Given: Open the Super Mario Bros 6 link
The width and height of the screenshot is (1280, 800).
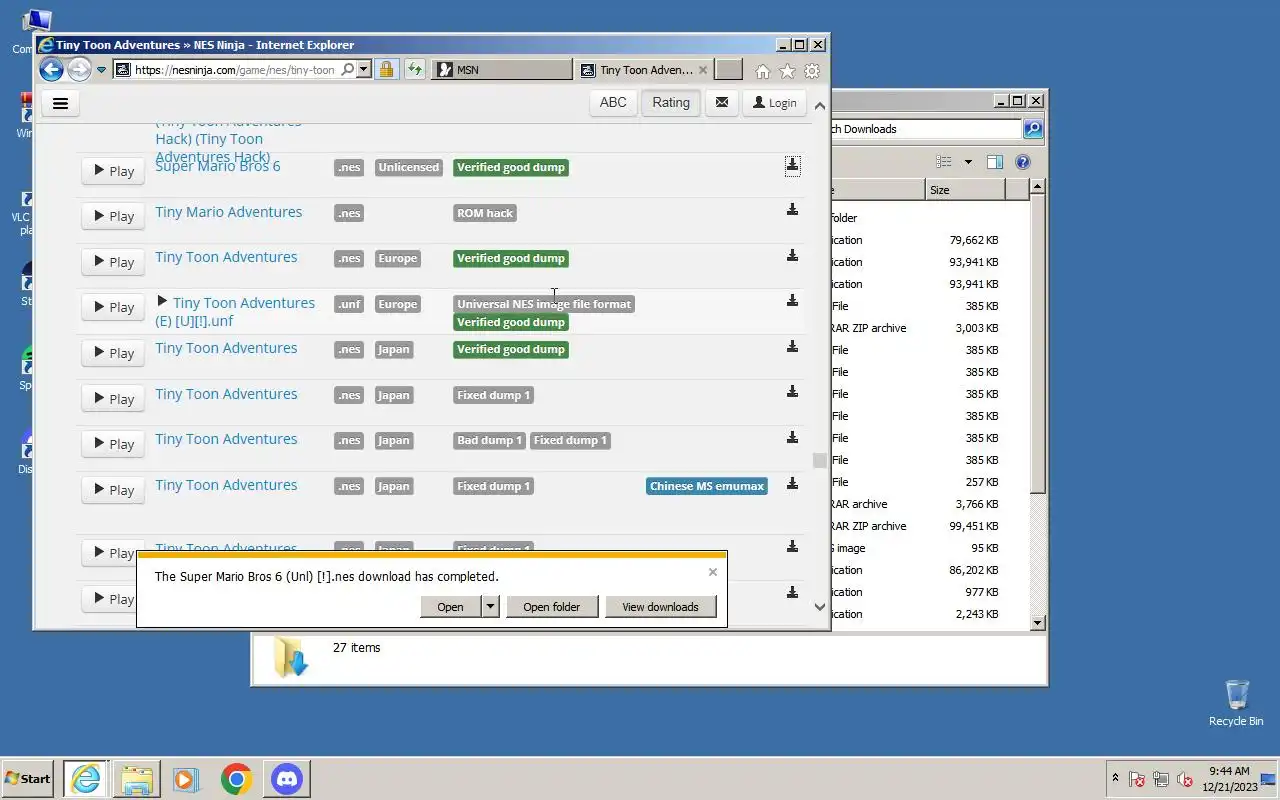Looking at the screenshot, I should point(218,166).
